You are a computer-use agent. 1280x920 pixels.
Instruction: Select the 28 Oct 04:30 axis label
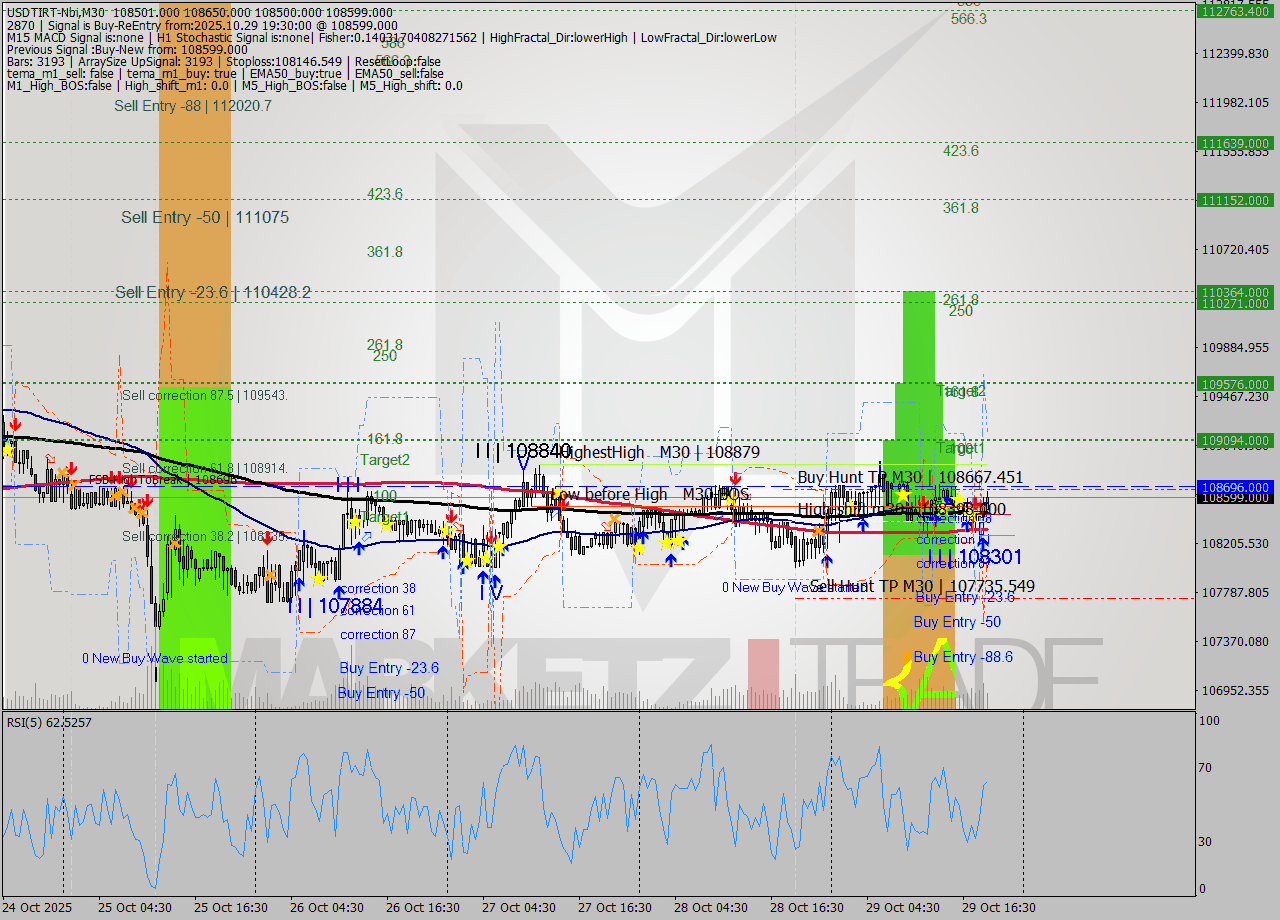(x=711, y=908)
